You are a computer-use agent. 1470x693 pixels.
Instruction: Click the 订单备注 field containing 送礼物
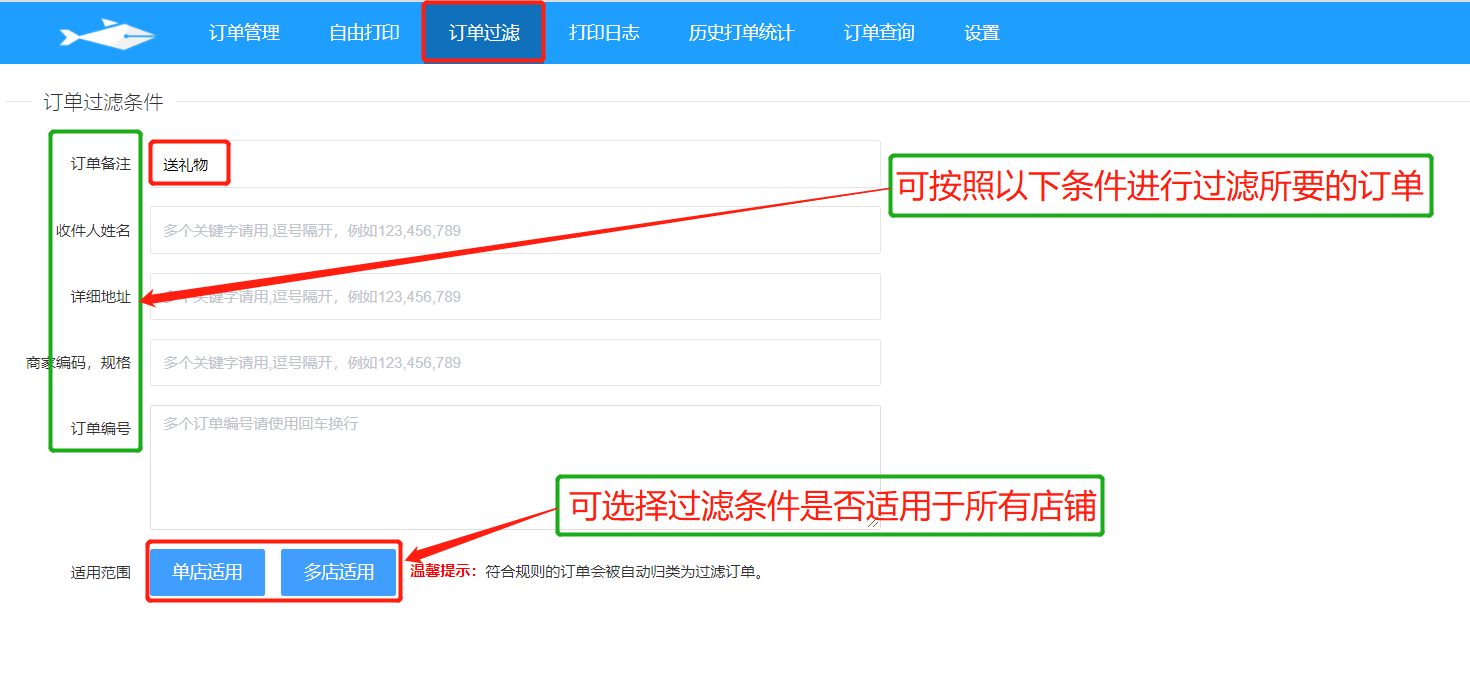point(514,164)
